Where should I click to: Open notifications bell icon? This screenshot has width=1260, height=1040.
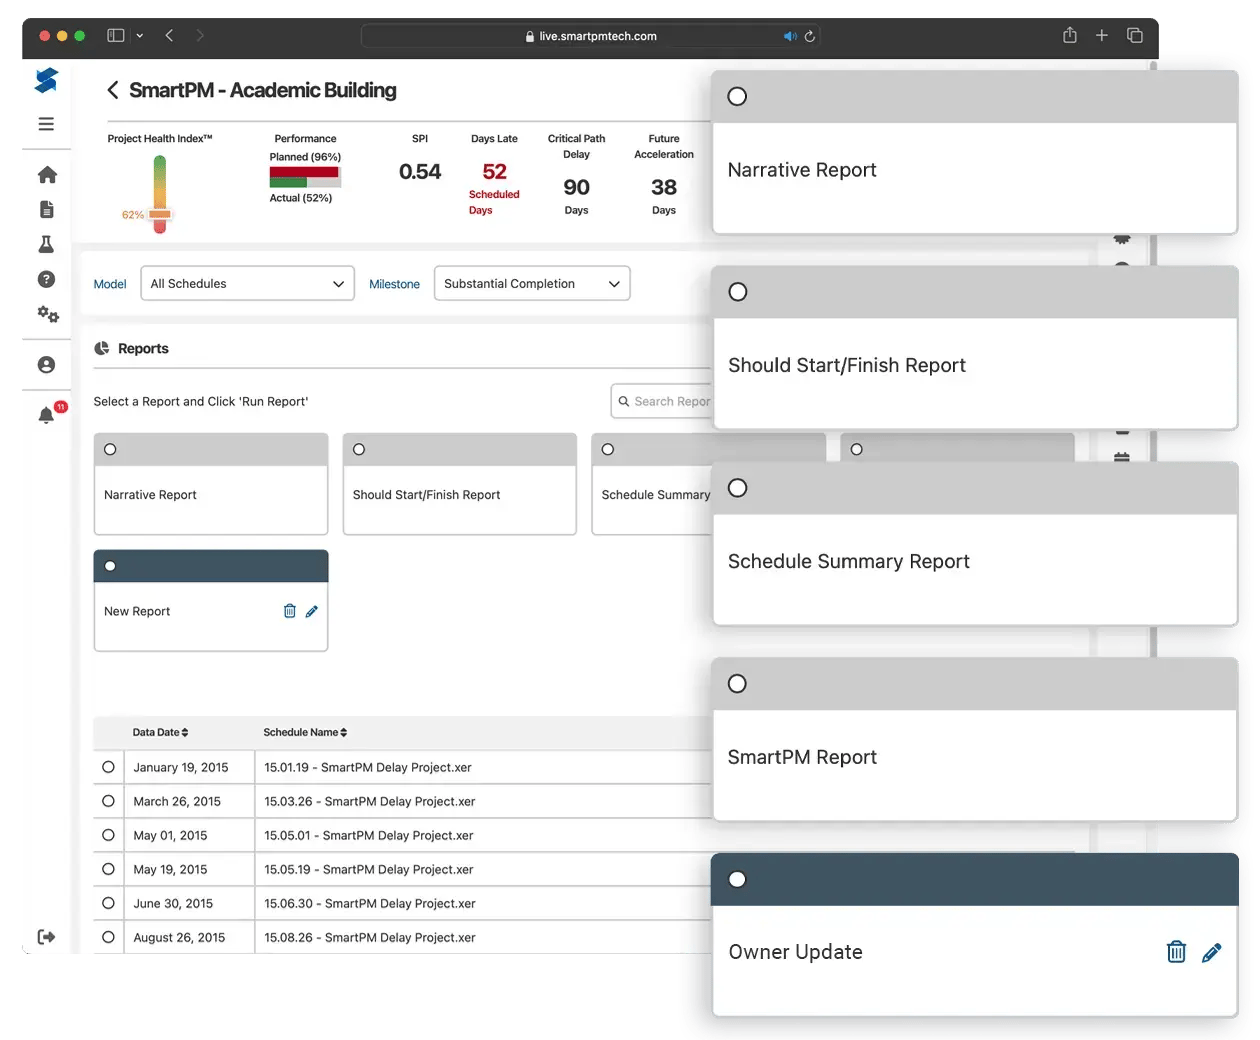pyautogui.click(x=46, y=415)
